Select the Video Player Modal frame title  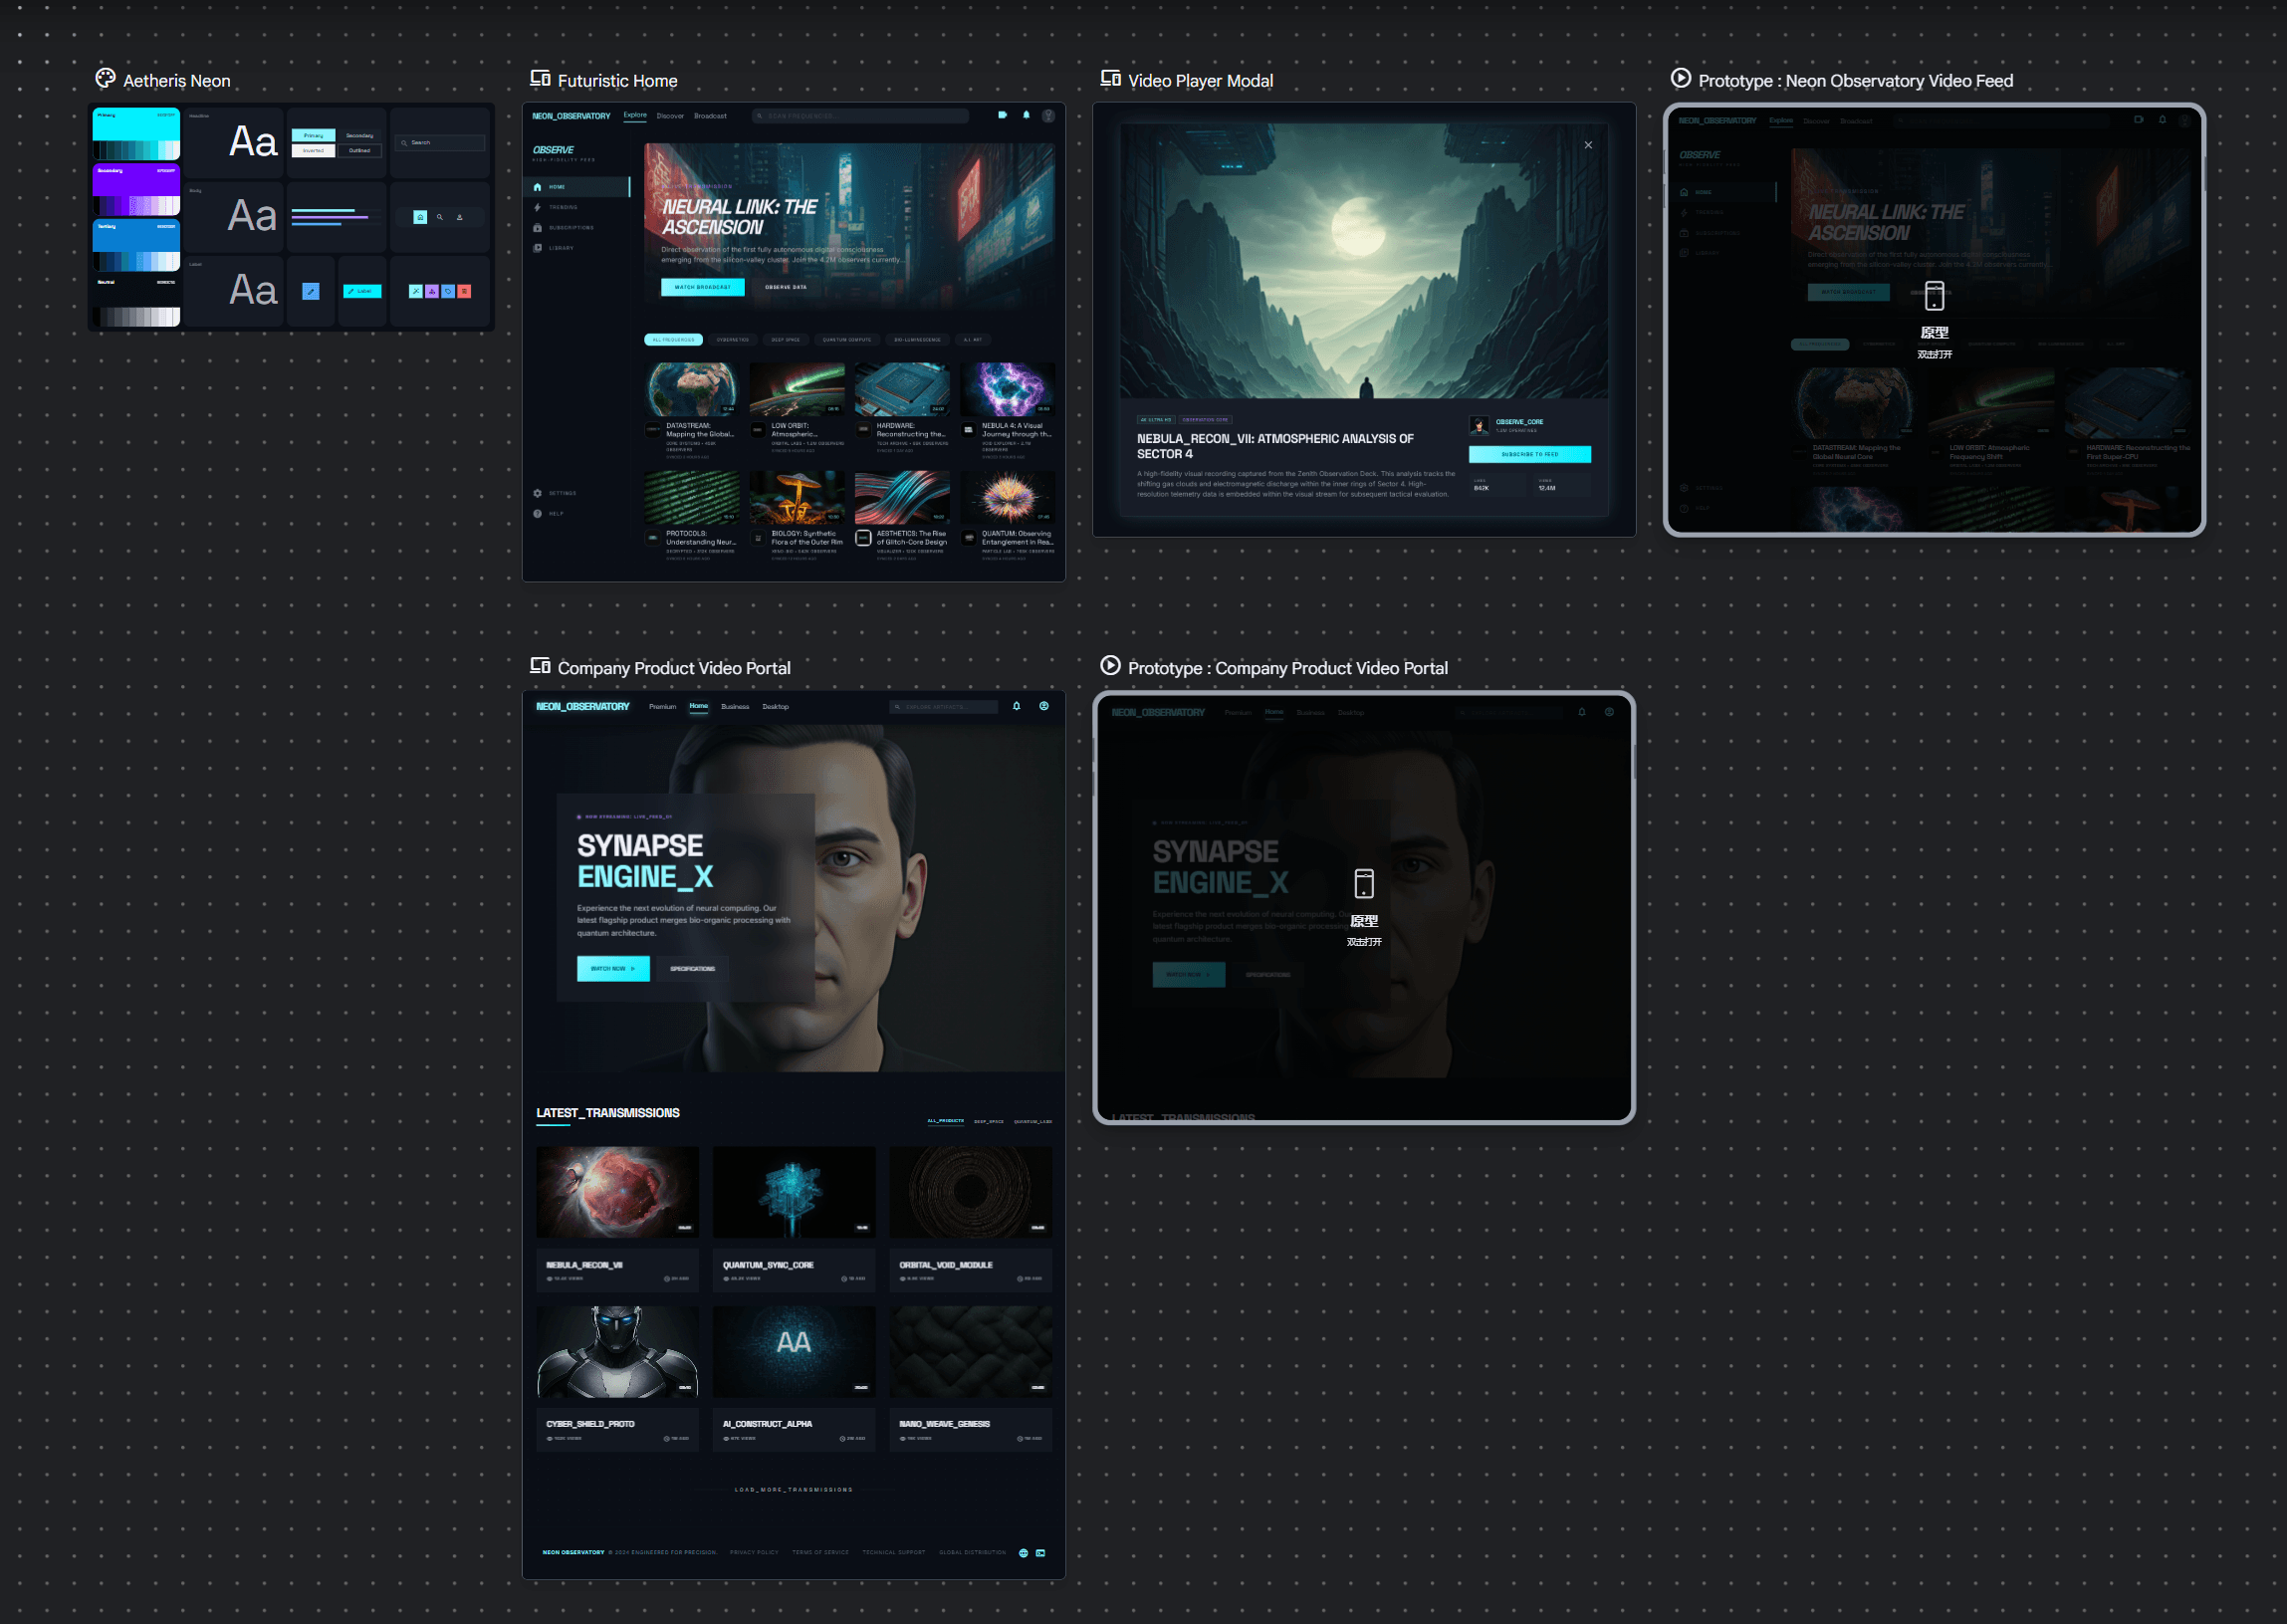coord(1200,81)
